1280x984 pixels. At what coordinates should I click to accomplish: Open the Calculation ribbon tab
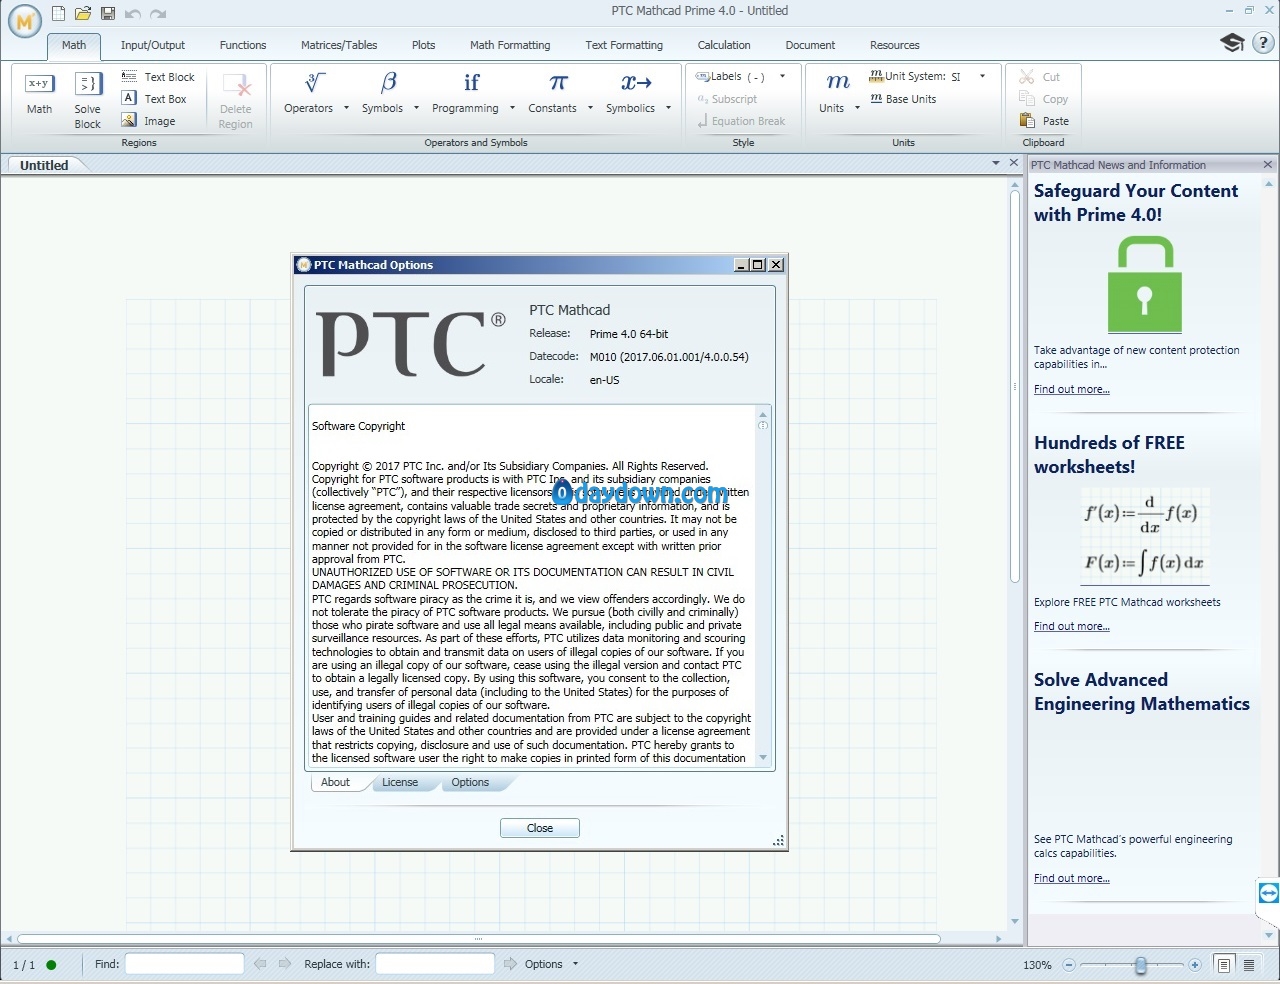(x=724, y=45)
